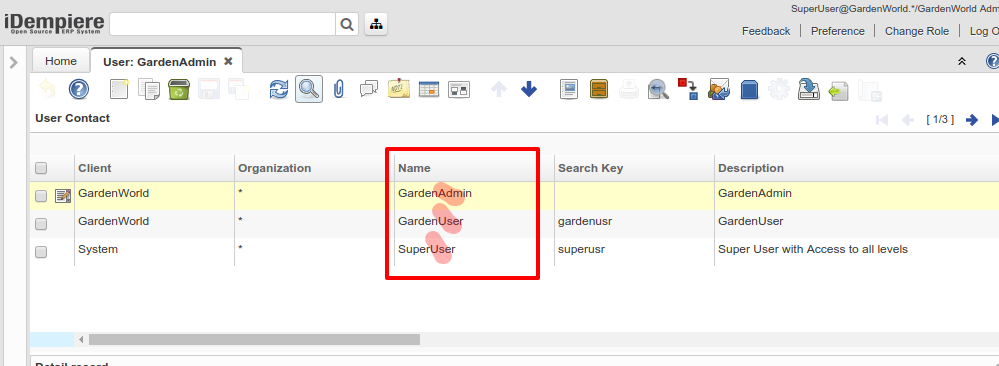This screenshot has height=366, width=999.
Task: Check the GardenUser row checkbox
Action: [x=41, y=224]
